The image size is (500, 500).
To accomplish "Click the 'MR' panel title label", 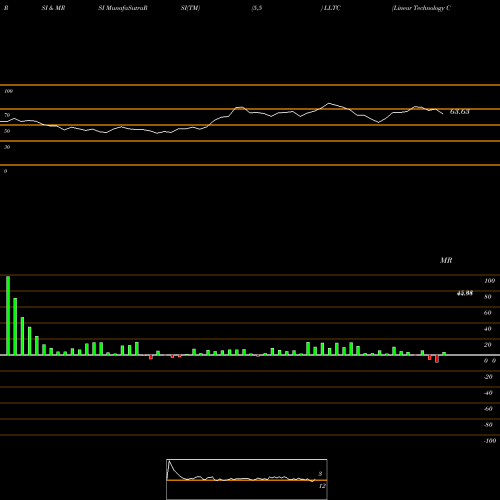I will tap(446, 260).
